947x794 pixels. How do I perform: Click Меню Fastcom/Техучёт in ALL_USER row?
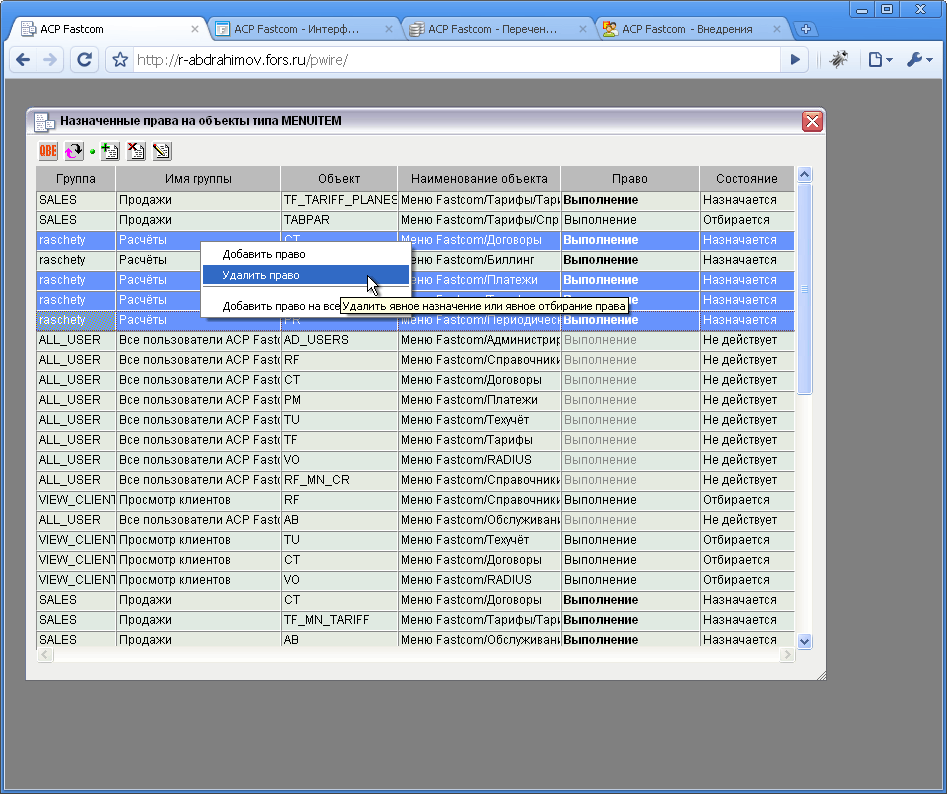coord(480,420)
